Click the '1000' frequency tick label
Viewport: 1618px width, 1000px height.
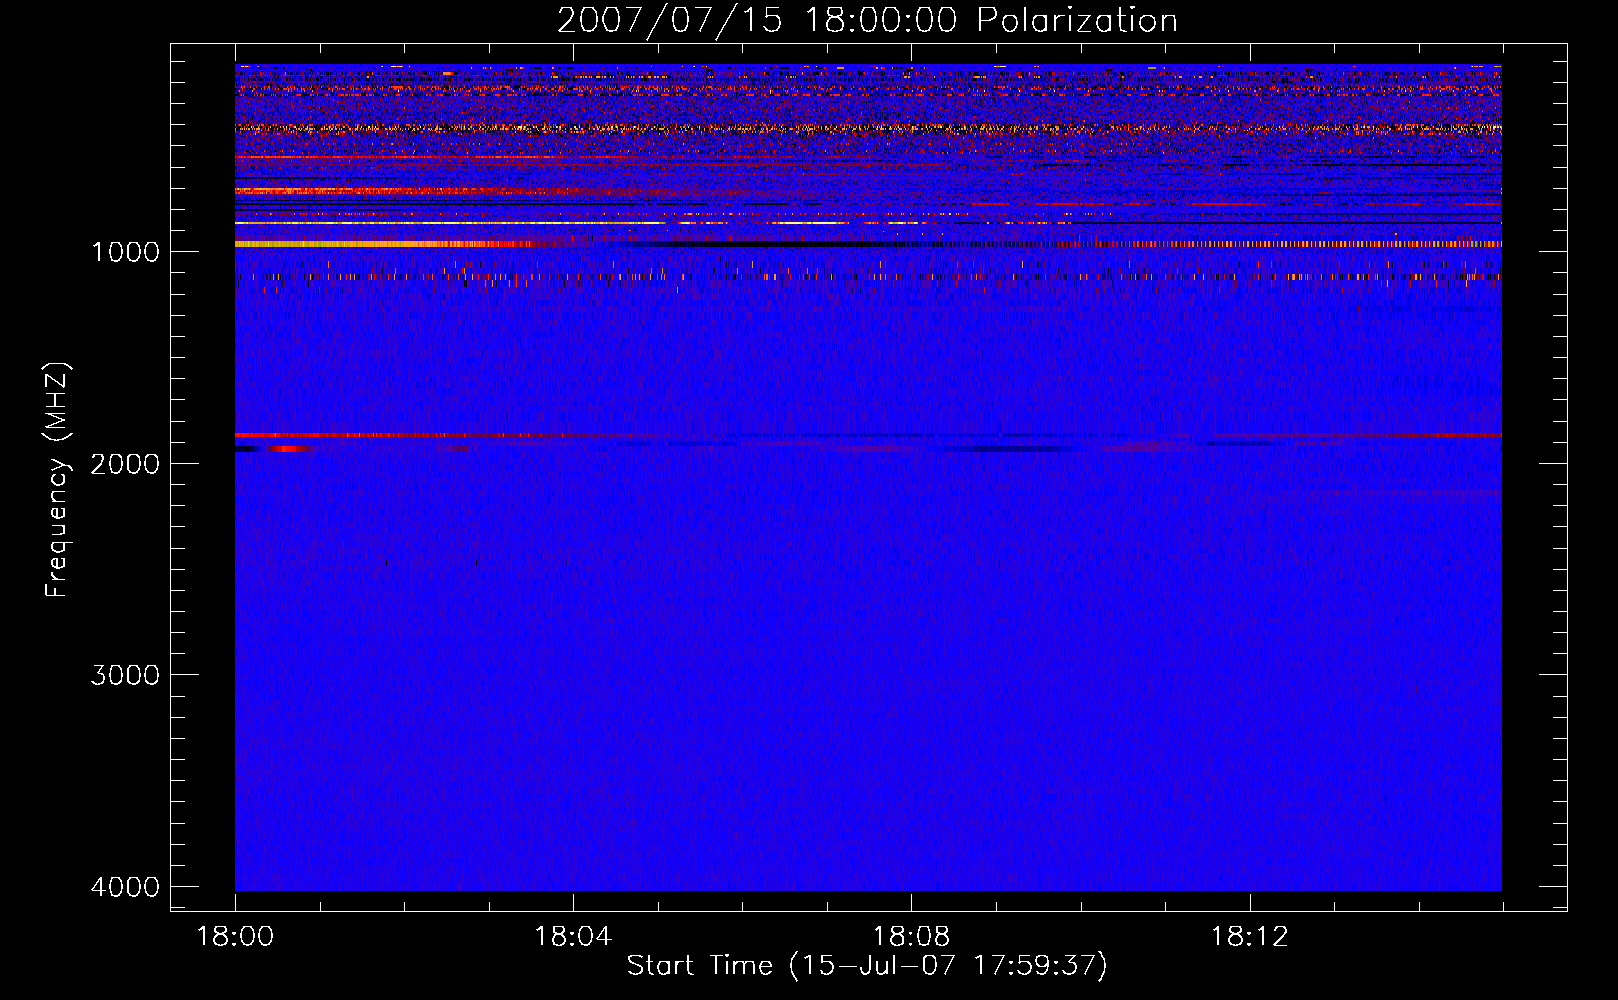125,252
